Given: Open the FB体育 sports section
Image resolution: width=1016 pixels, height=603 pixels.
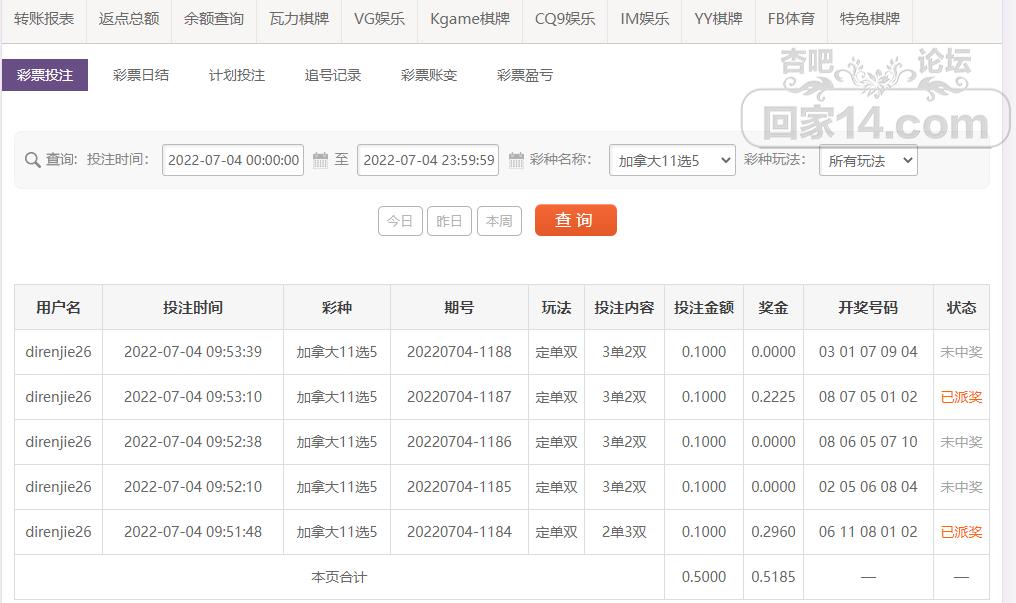Looking at the screenshot, I should pyautogui.click(x=790, y=17).
